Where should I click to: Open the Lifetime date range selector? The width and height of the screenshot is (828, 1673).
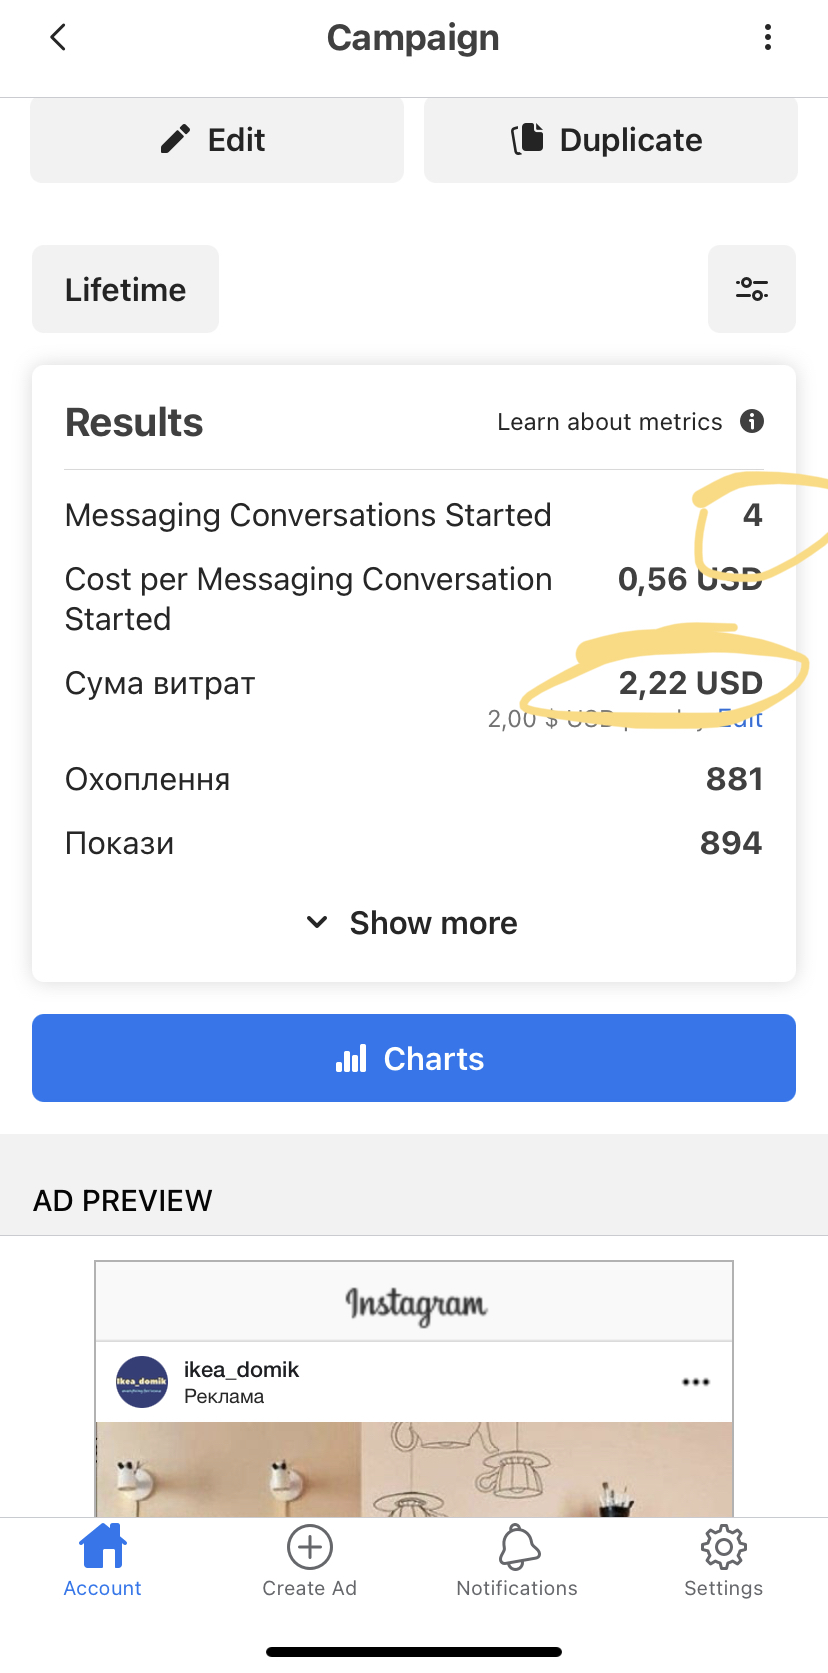click(125, 289)
